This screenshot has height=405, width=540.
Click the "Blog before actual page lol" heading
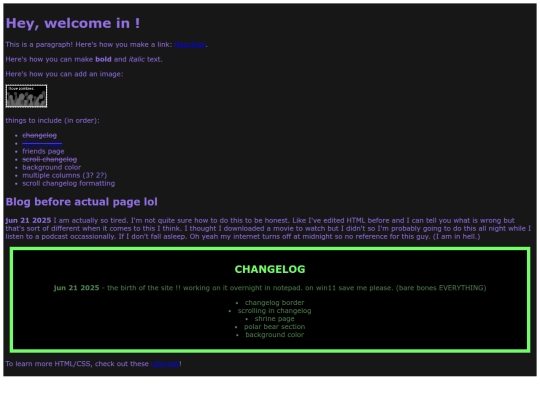[x=81, y=202]
